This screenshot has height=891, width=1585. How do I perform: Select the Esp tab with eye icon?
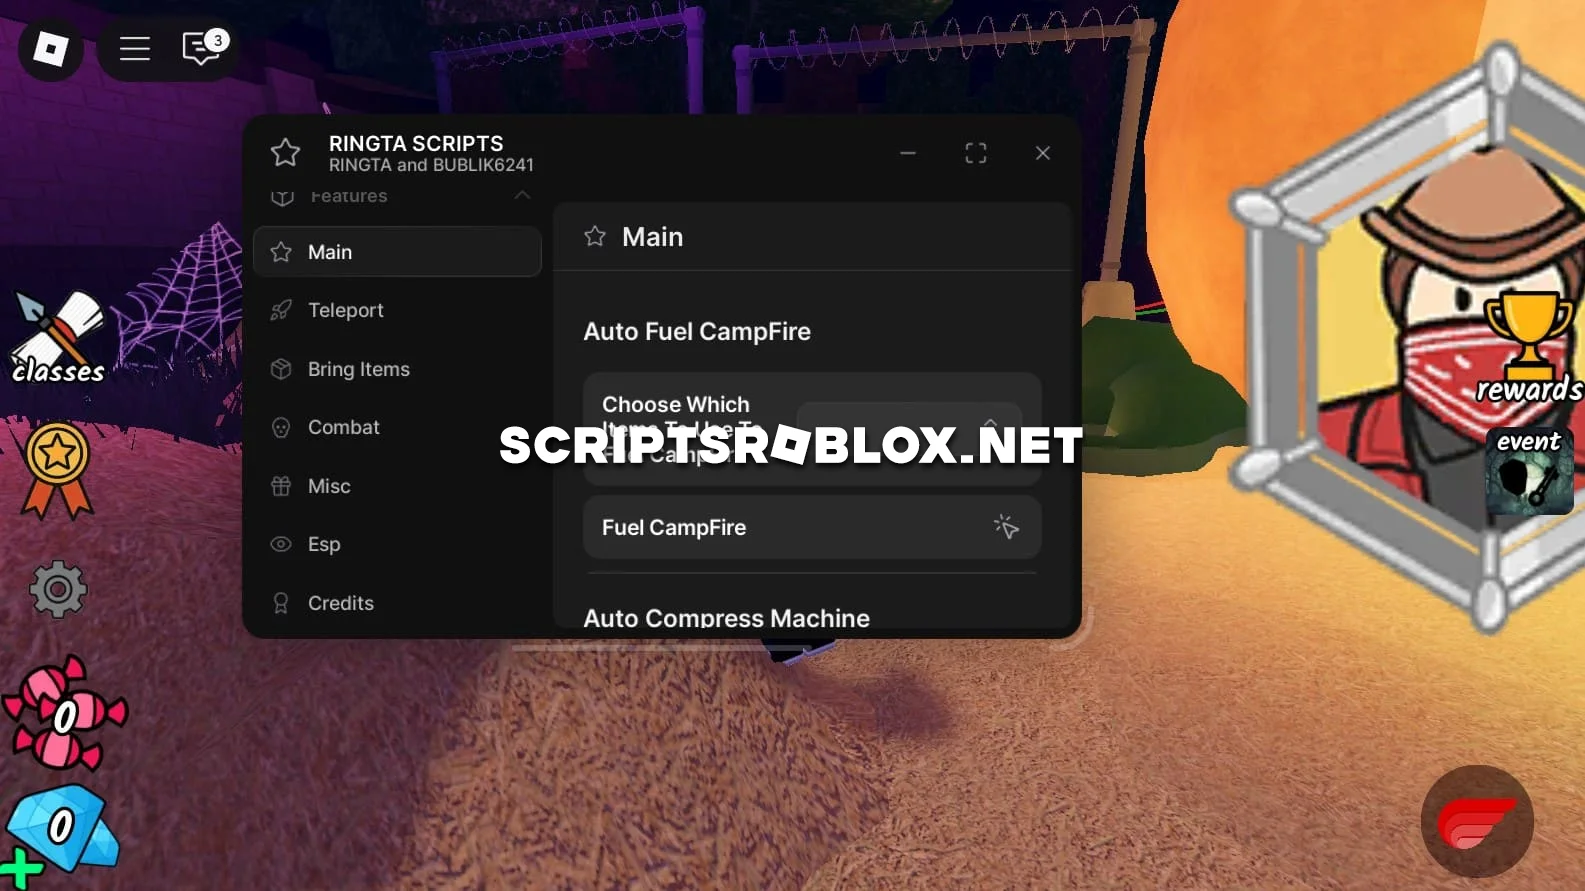323,544
